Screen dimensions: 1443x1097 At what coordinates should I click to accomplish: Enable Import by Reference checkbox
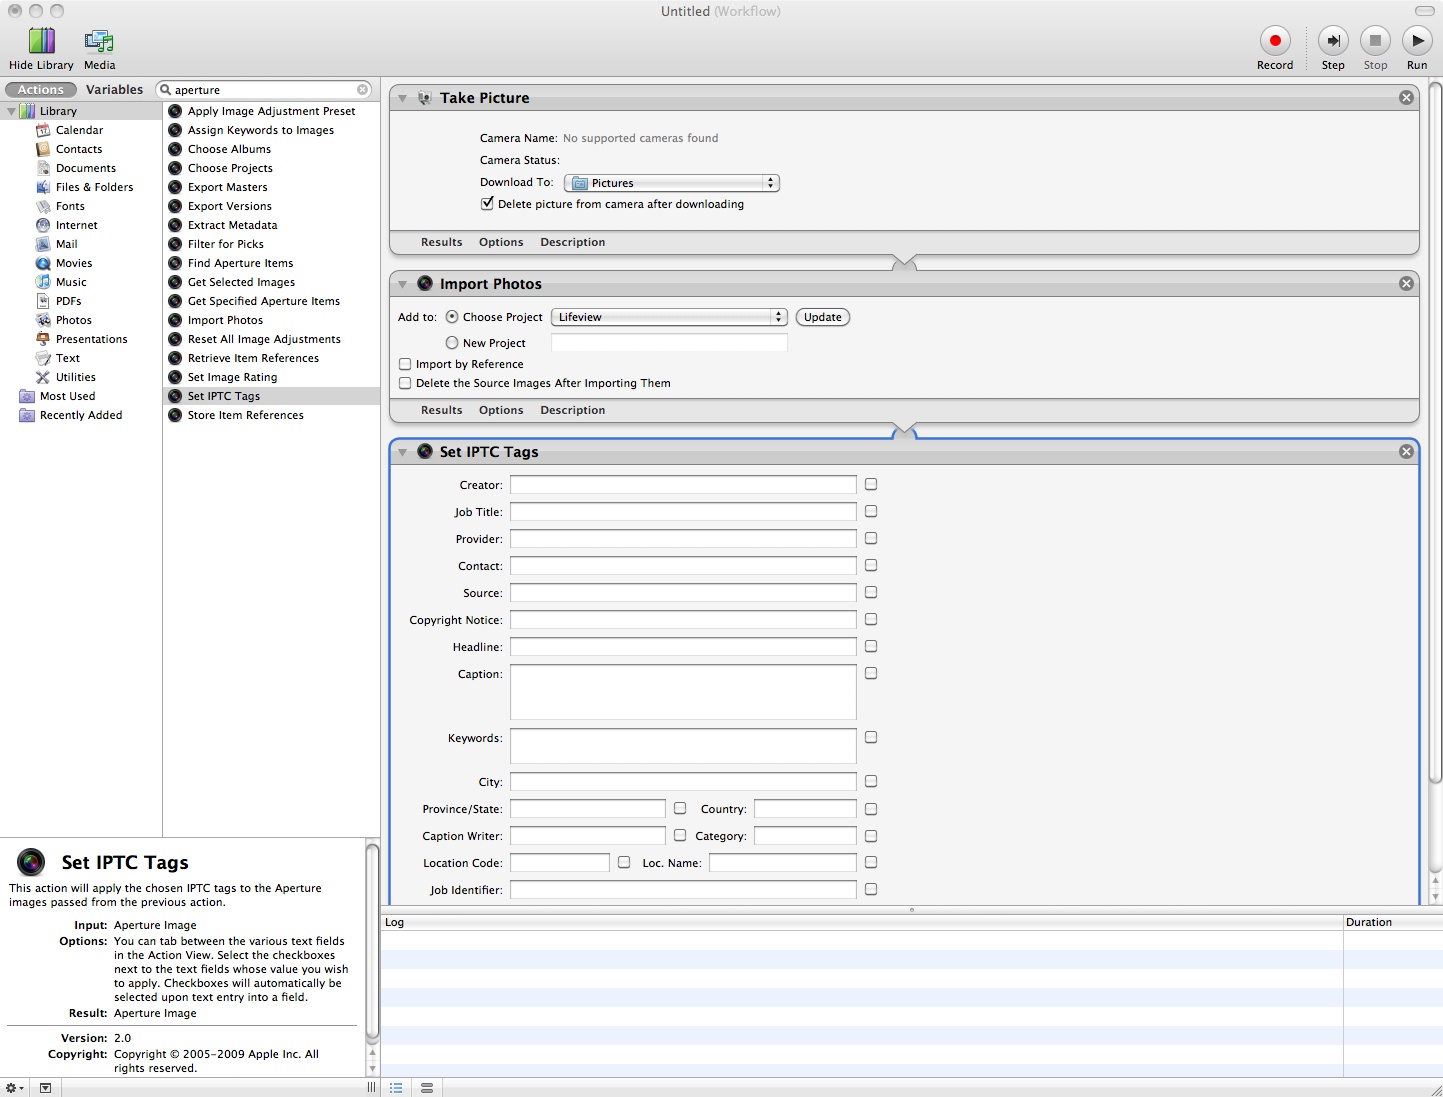(405, 364)
